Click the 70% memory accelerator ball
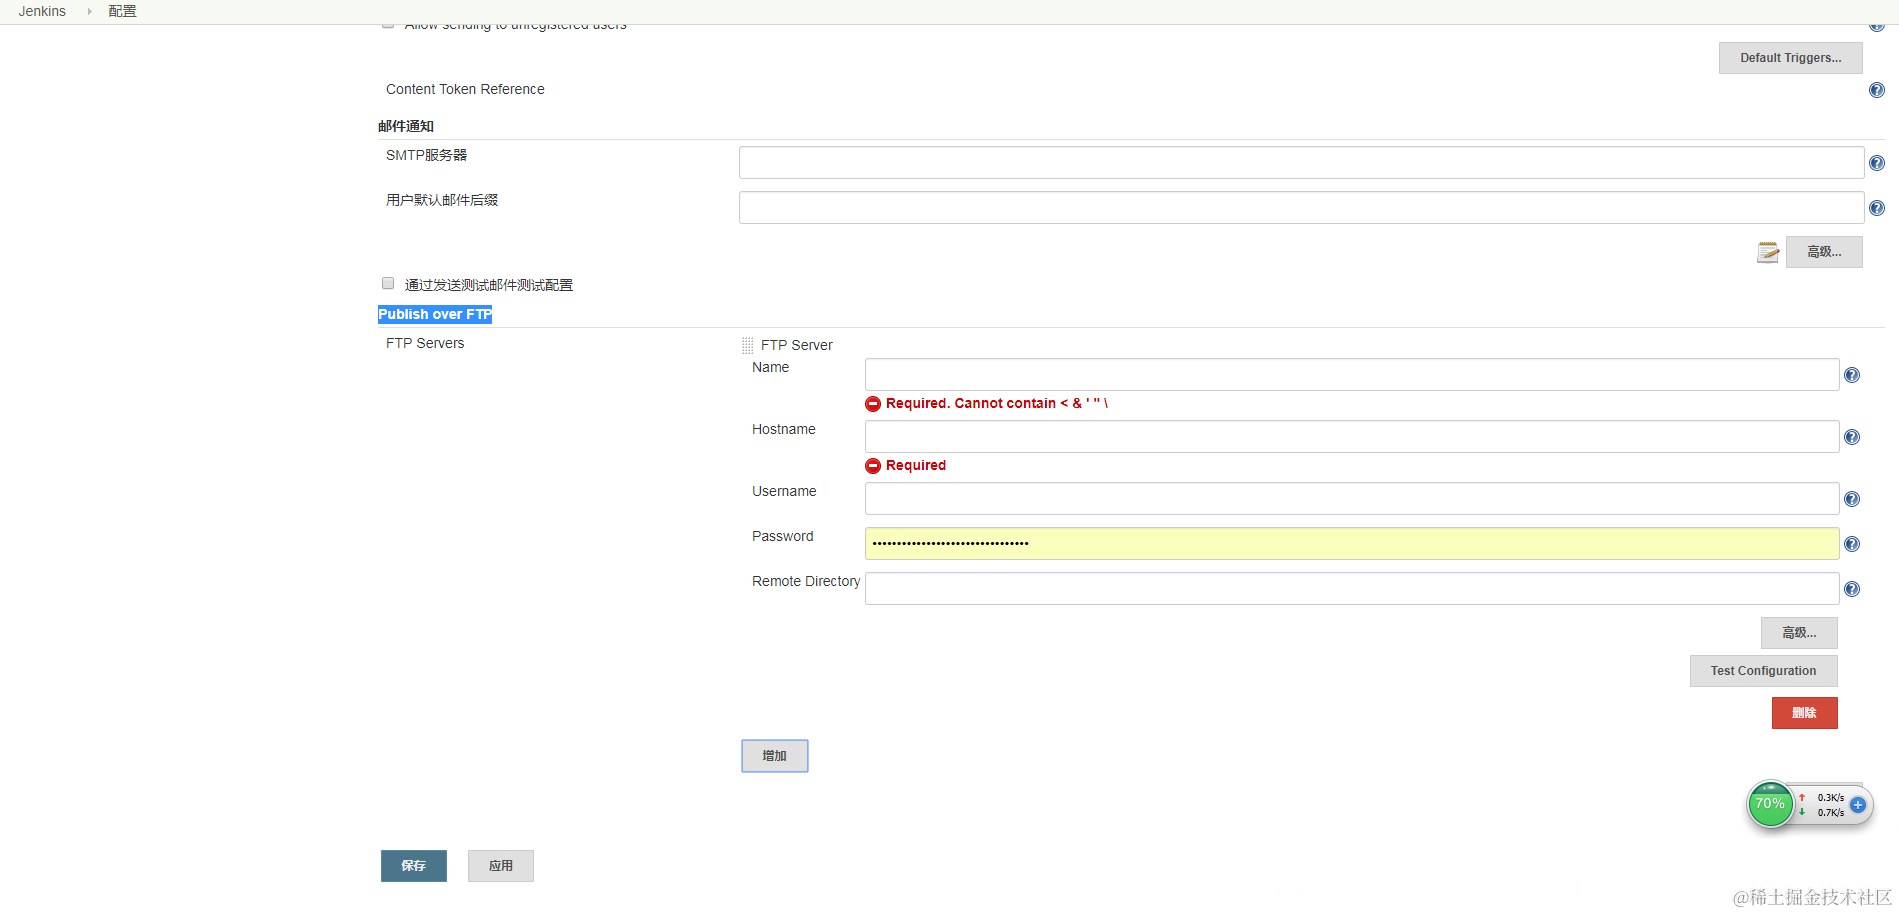This screenshot has width=1899, height=914. (x=1770, y=804)
